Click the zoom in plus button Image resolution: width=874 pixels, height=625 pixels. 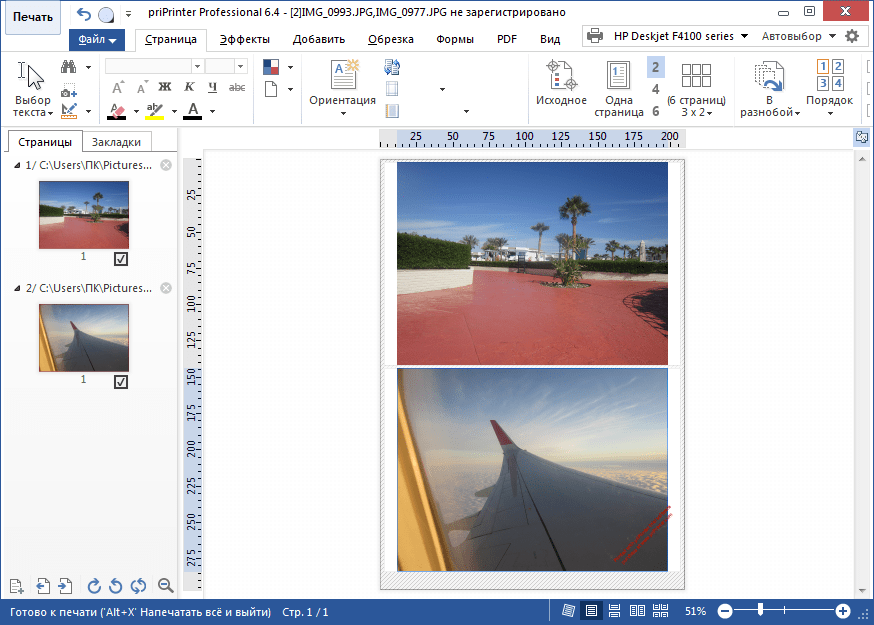[x=843, y=612]
